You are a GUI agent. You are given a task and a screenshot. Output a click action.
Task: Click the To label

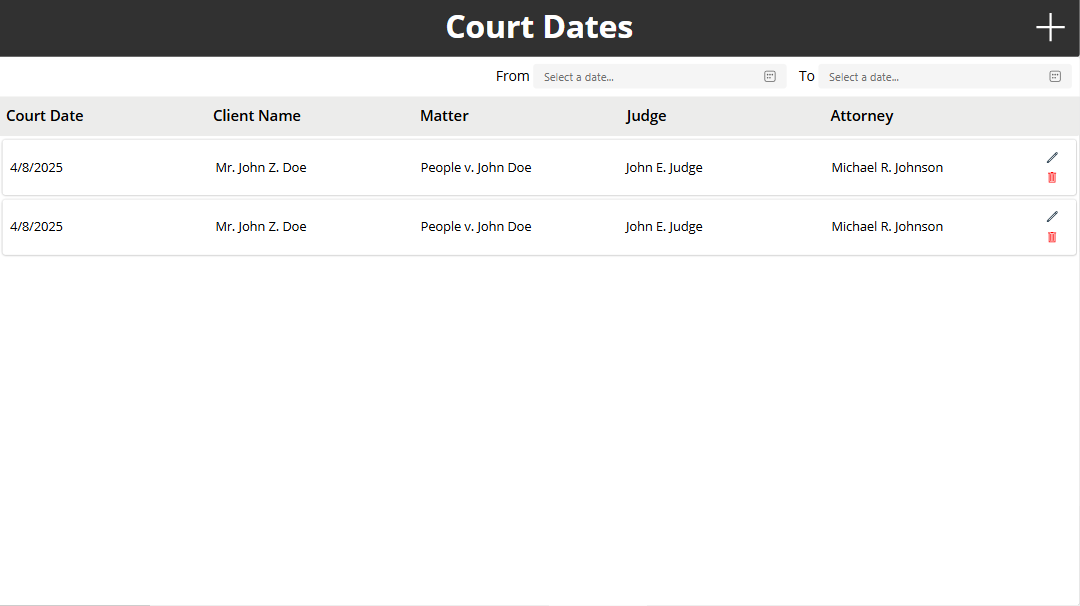tap(807, 76)
